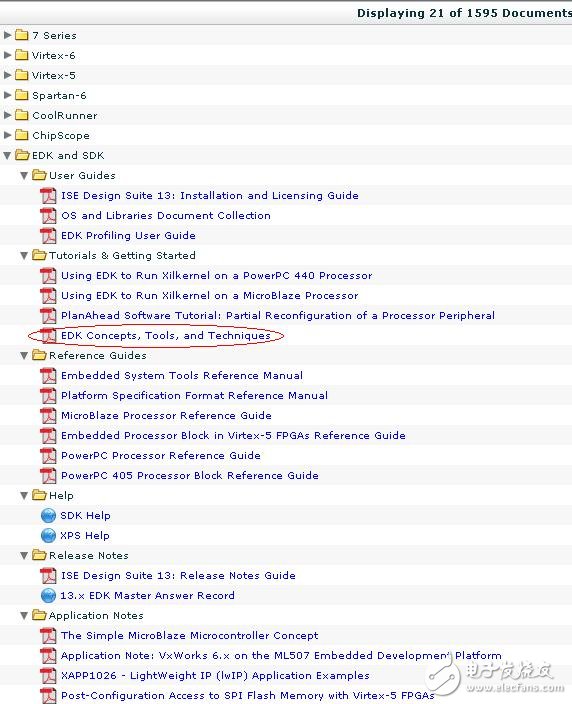Open Embedded System Tools Reference Manual
The image size is (572, 704).
pyautogui.click(x=182, y=376)
